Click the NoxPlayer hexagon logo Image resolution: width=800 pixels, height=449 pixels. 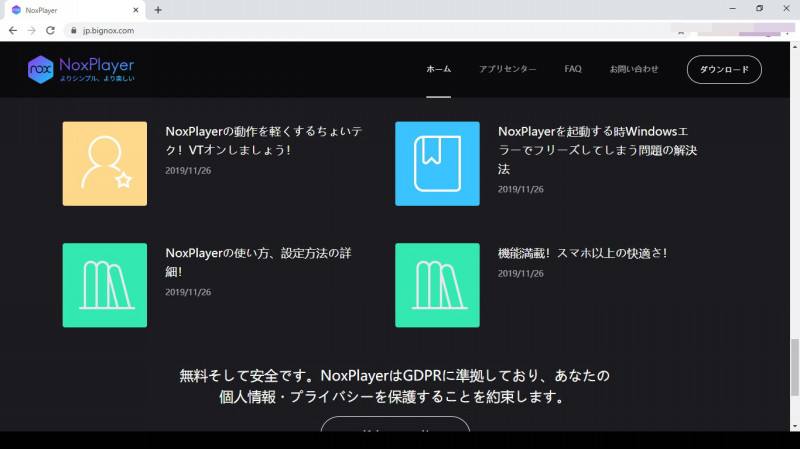pos(40,69)
